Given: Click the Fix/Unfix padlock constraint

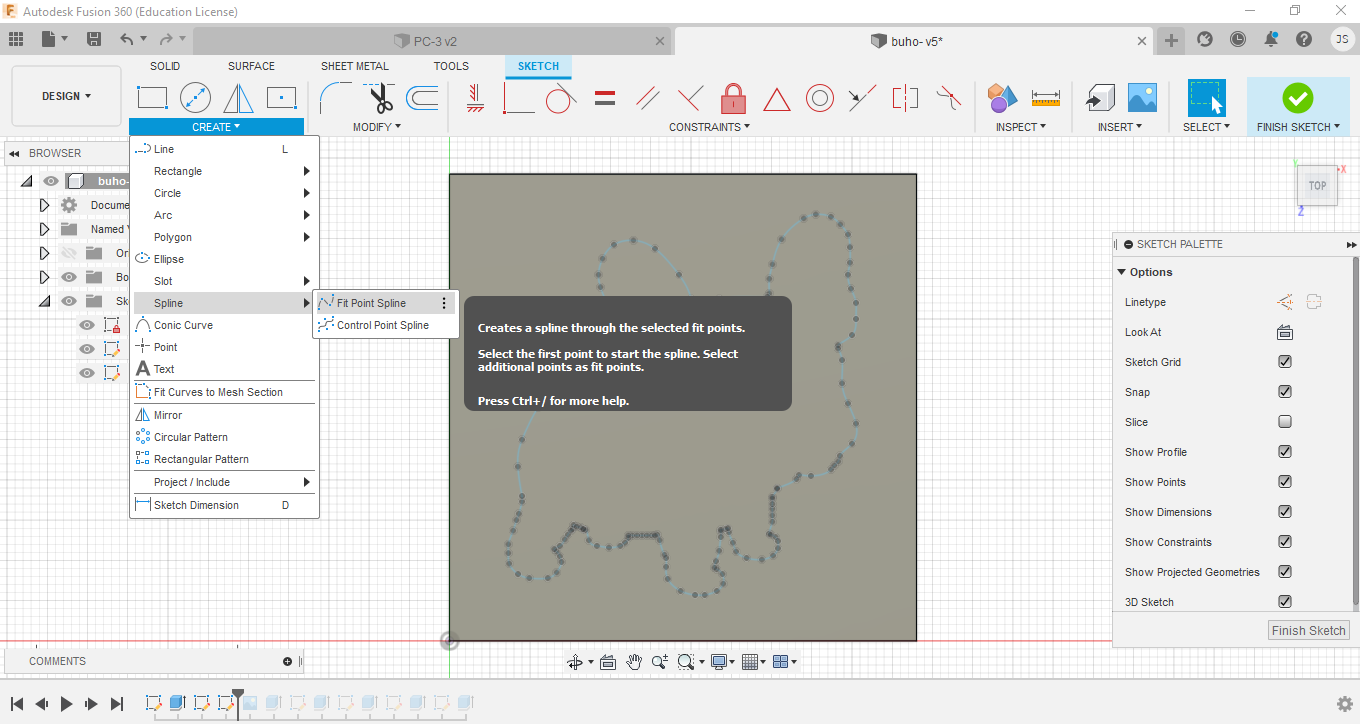Looking at the screenshot, I should click(733, 97).
